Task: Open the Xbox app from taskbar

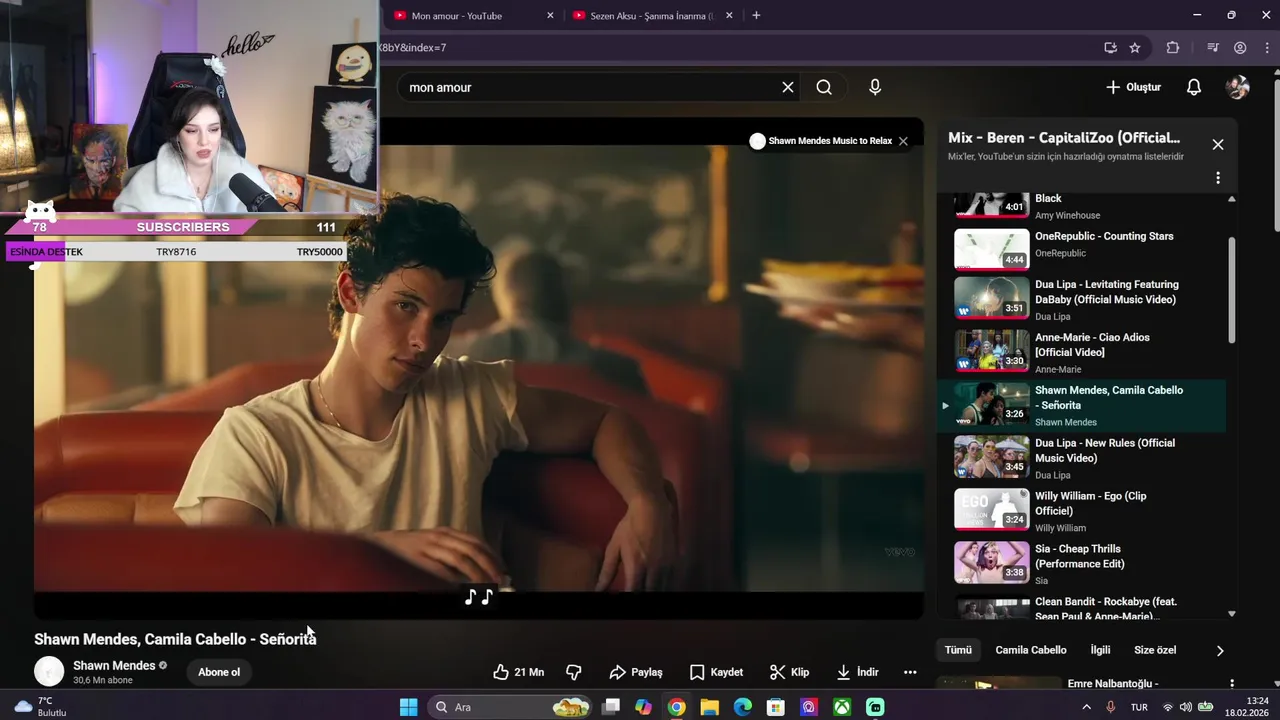Action: 842,707
